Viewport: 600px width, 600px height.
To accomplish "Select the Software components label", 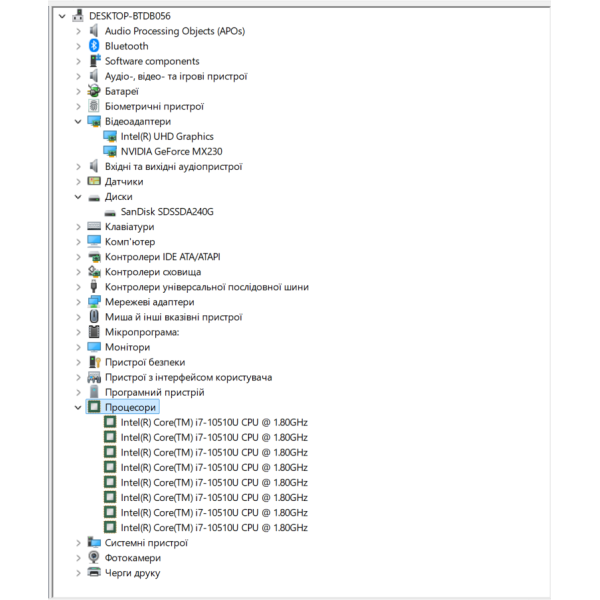I will (x=152, y=61).
